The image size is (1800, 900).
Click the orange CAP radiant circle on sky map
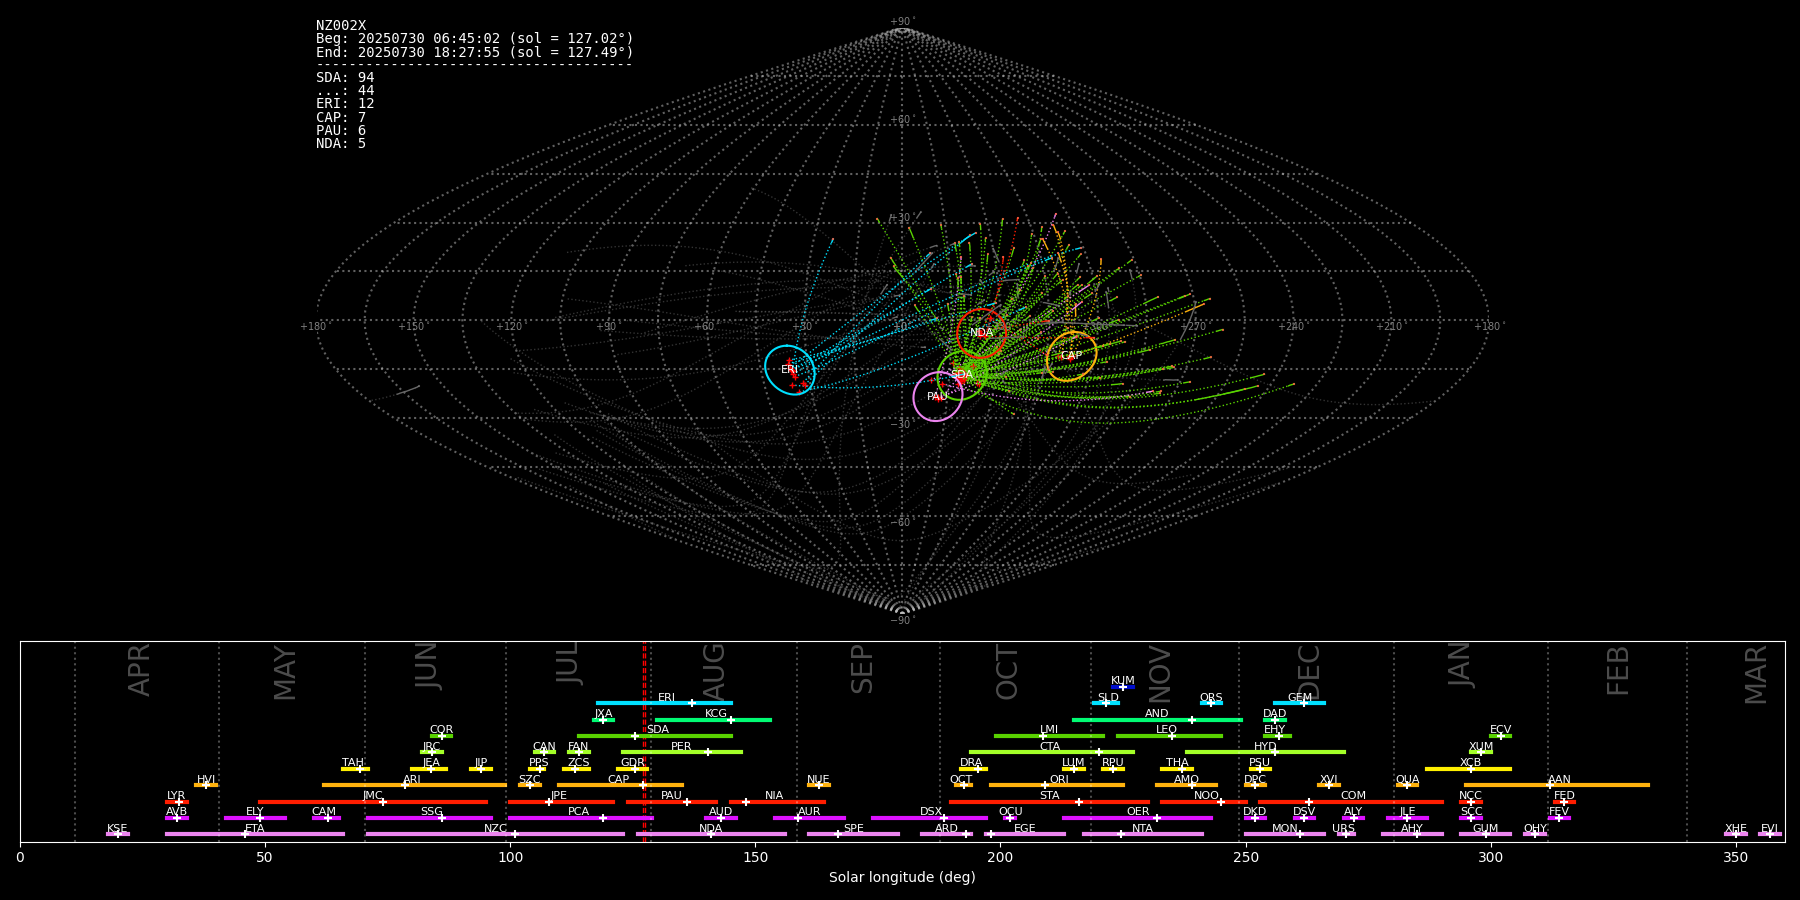(1071, 356)
